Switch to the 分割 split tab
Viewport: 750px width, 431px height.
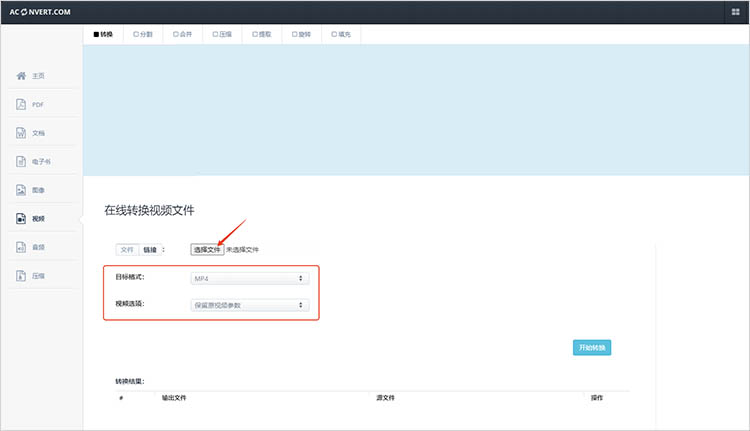click(x=143, y=34)
